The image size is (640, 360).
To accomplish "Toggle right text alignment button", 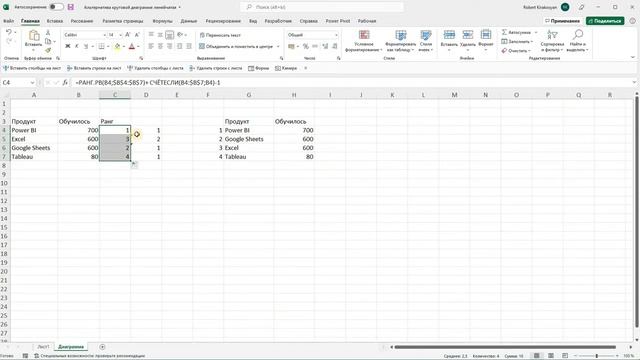I will click(x=169, y=47).
